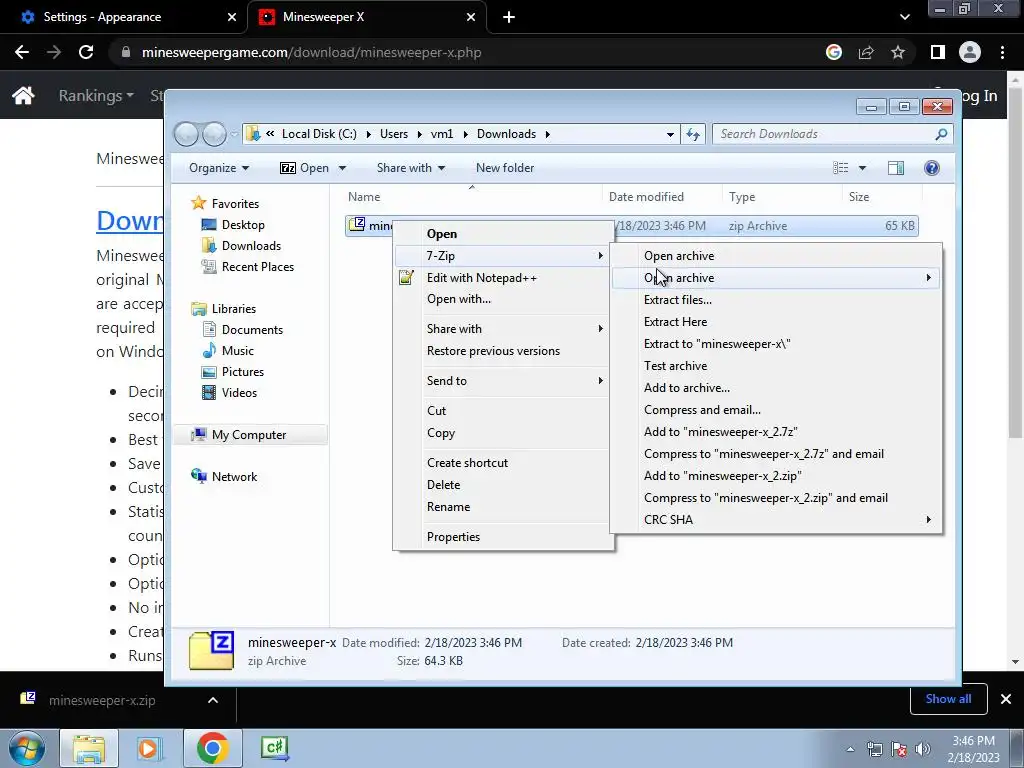Click the Explorer search magnifier icon

tap(941, 134)
